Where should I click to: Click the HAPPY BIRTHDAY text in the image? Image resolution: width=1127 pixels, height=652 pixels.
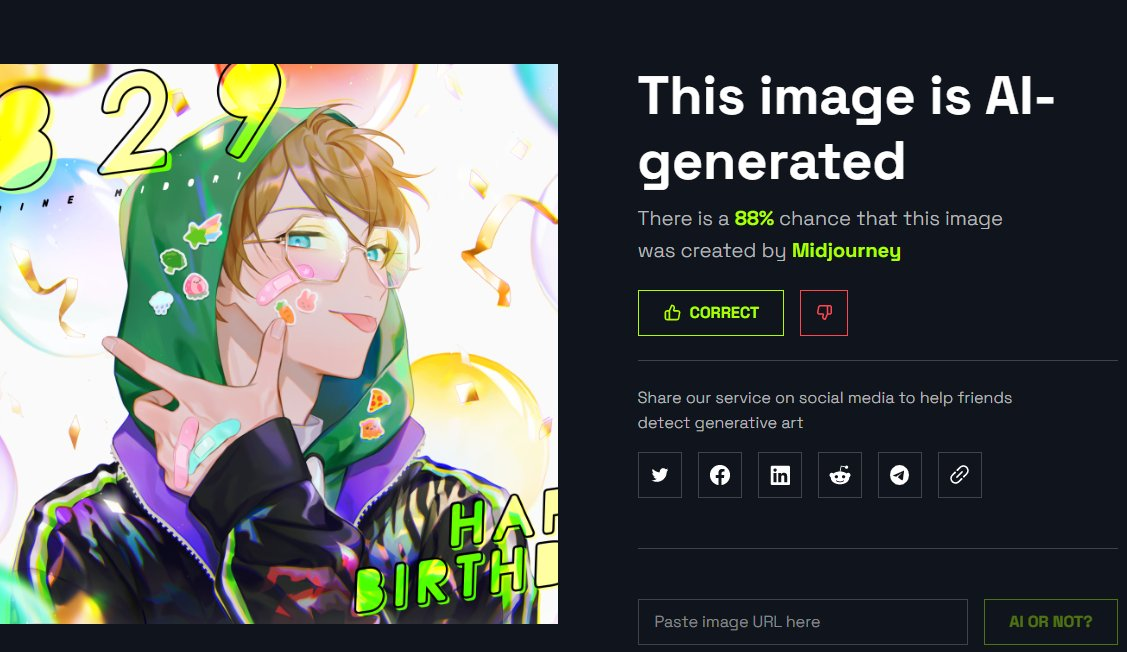[458, 557]
